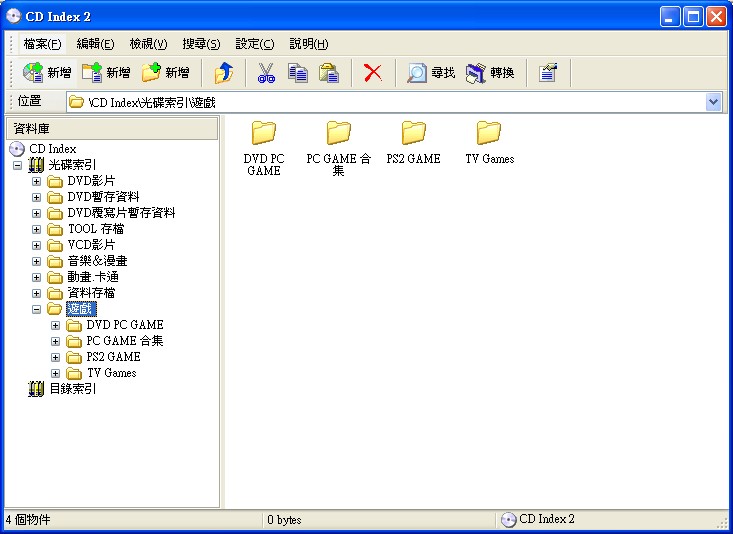Open the properties icon in toolbar
This screenshot has height=534, width=733.
[547, 73]
